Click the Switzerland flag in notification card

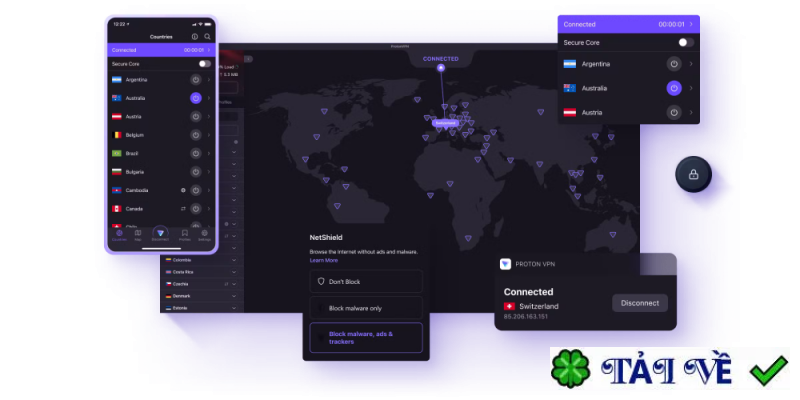tap(509, 306)
